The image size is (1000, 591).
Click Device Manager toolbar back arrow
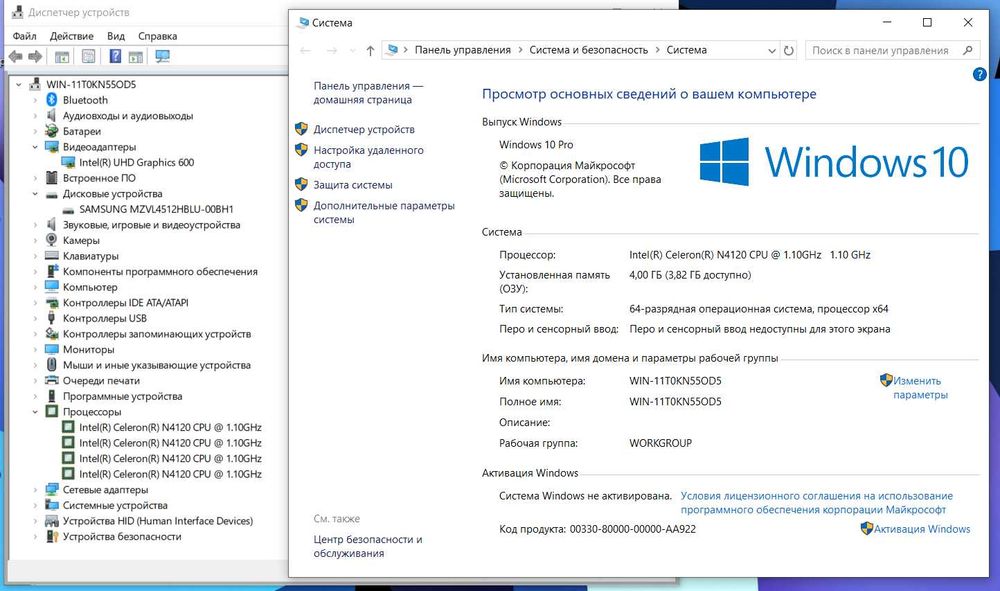click(x=16, y=57)
